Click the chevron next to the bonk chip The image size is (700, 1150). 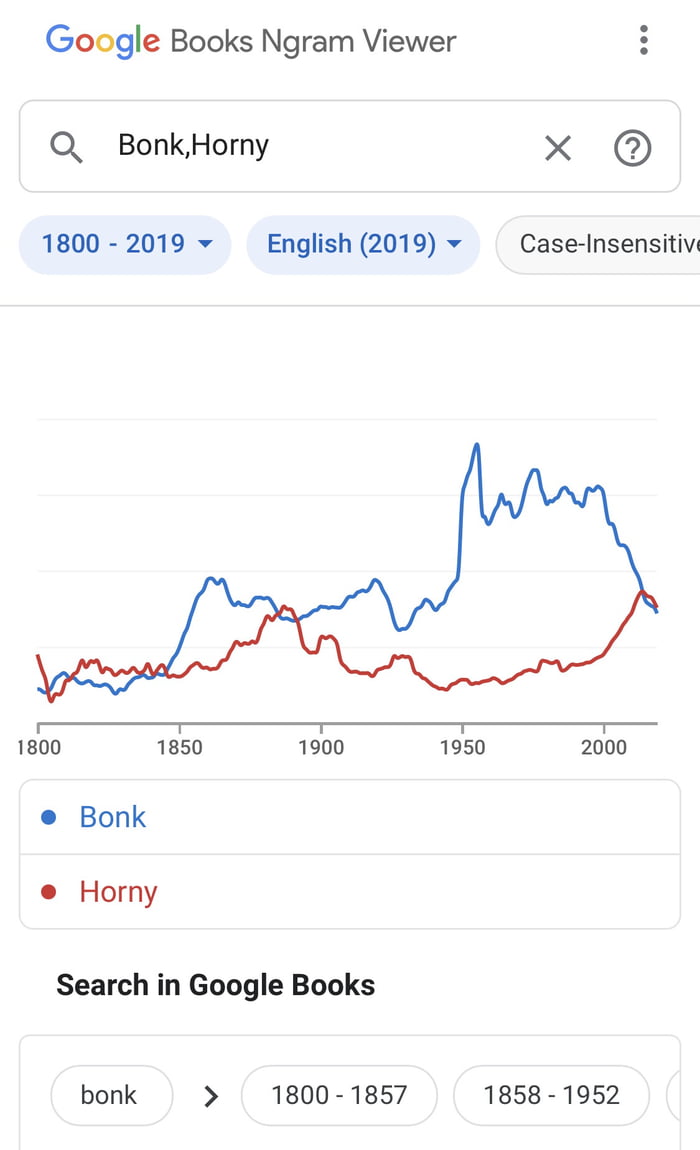click(x=210, y=1095)
